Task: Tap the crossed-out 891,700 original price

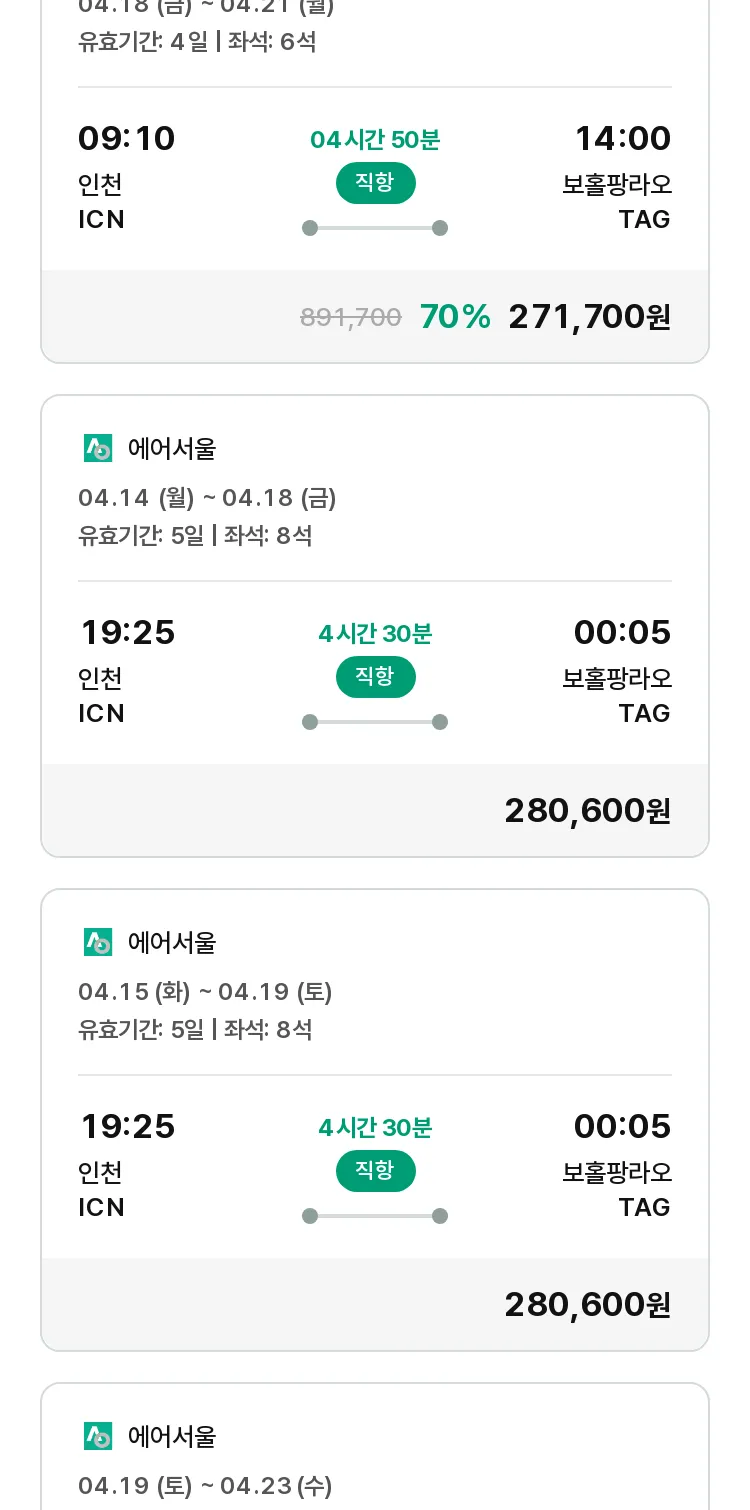Action: point(351,318)
